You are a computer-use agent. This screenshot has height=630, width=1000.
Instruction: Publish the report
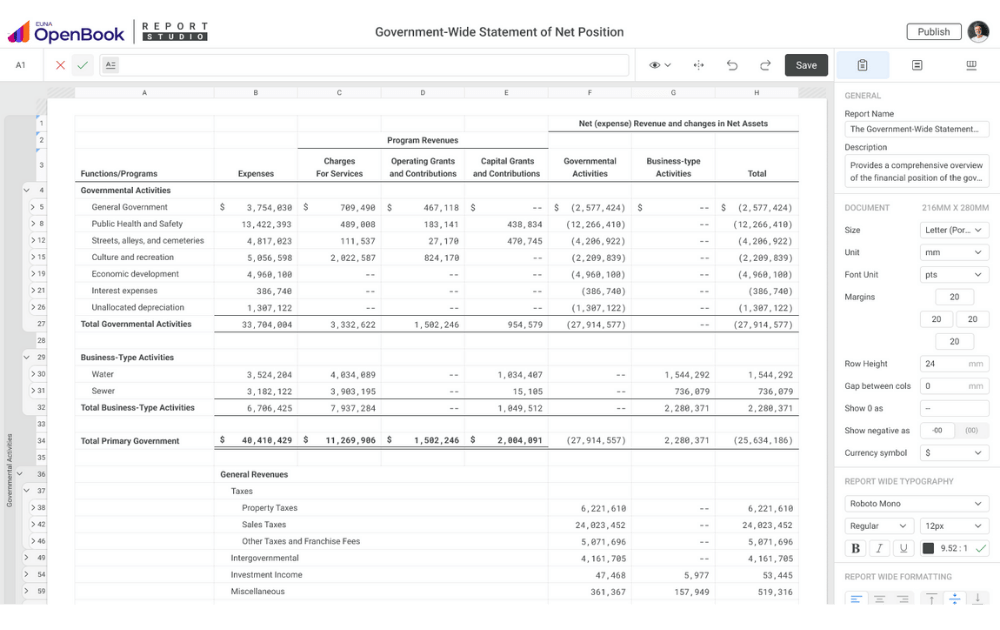pos(934,32)
